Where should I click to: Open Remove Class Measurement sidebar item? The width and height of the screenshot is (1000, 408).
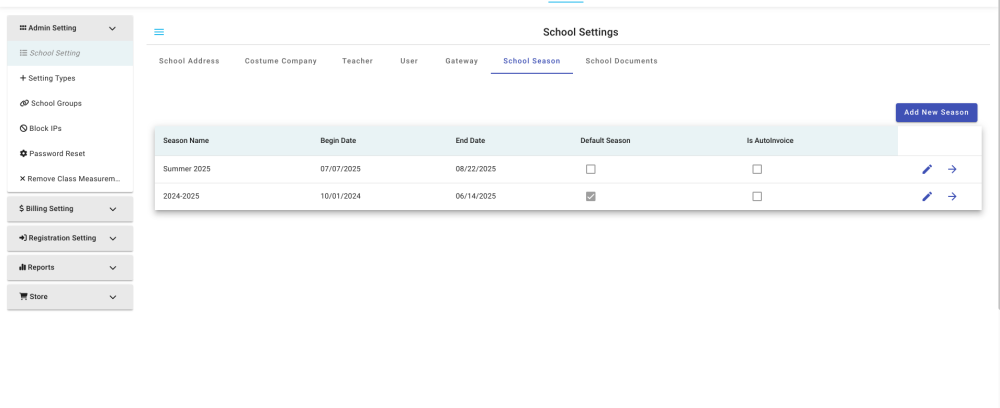(x=70, y=178)
